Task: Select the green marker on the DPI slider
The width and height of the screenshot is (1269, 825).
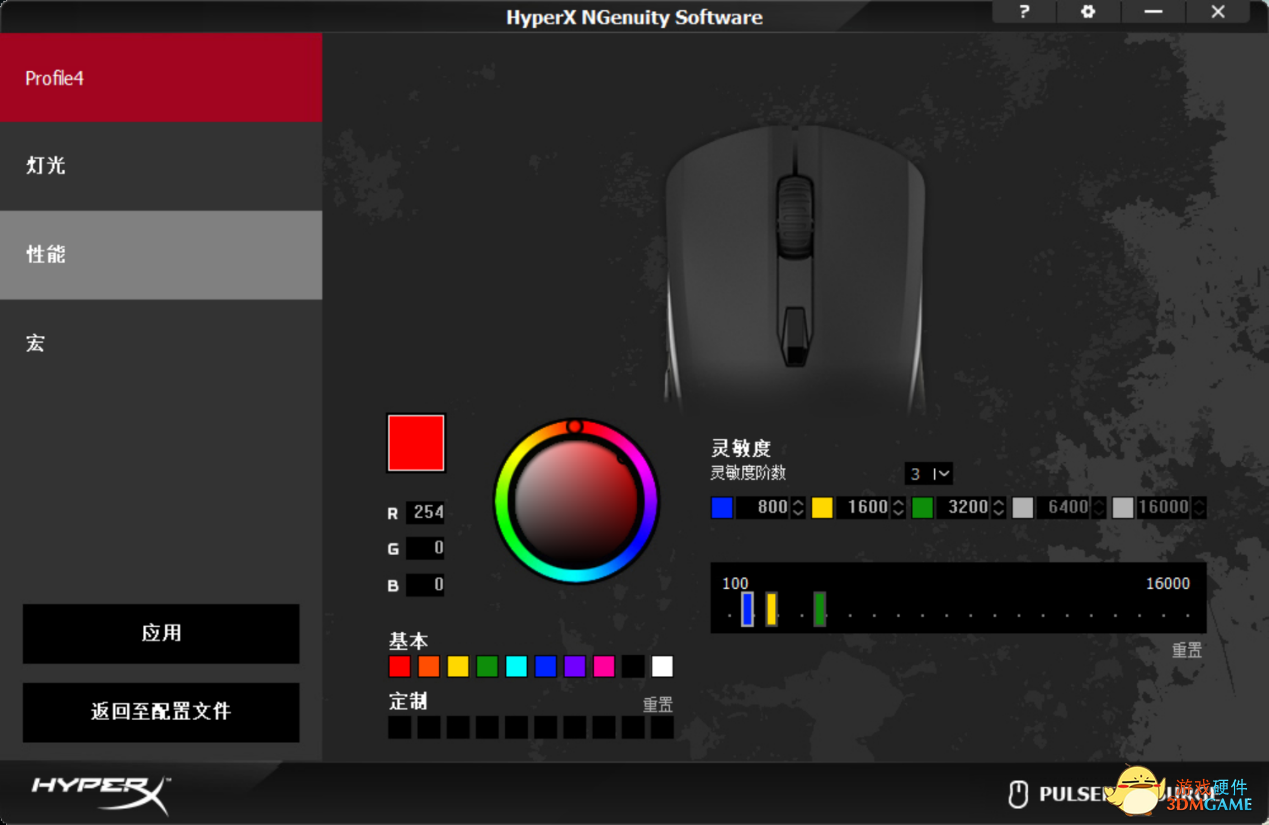Action: coord(819,609)
